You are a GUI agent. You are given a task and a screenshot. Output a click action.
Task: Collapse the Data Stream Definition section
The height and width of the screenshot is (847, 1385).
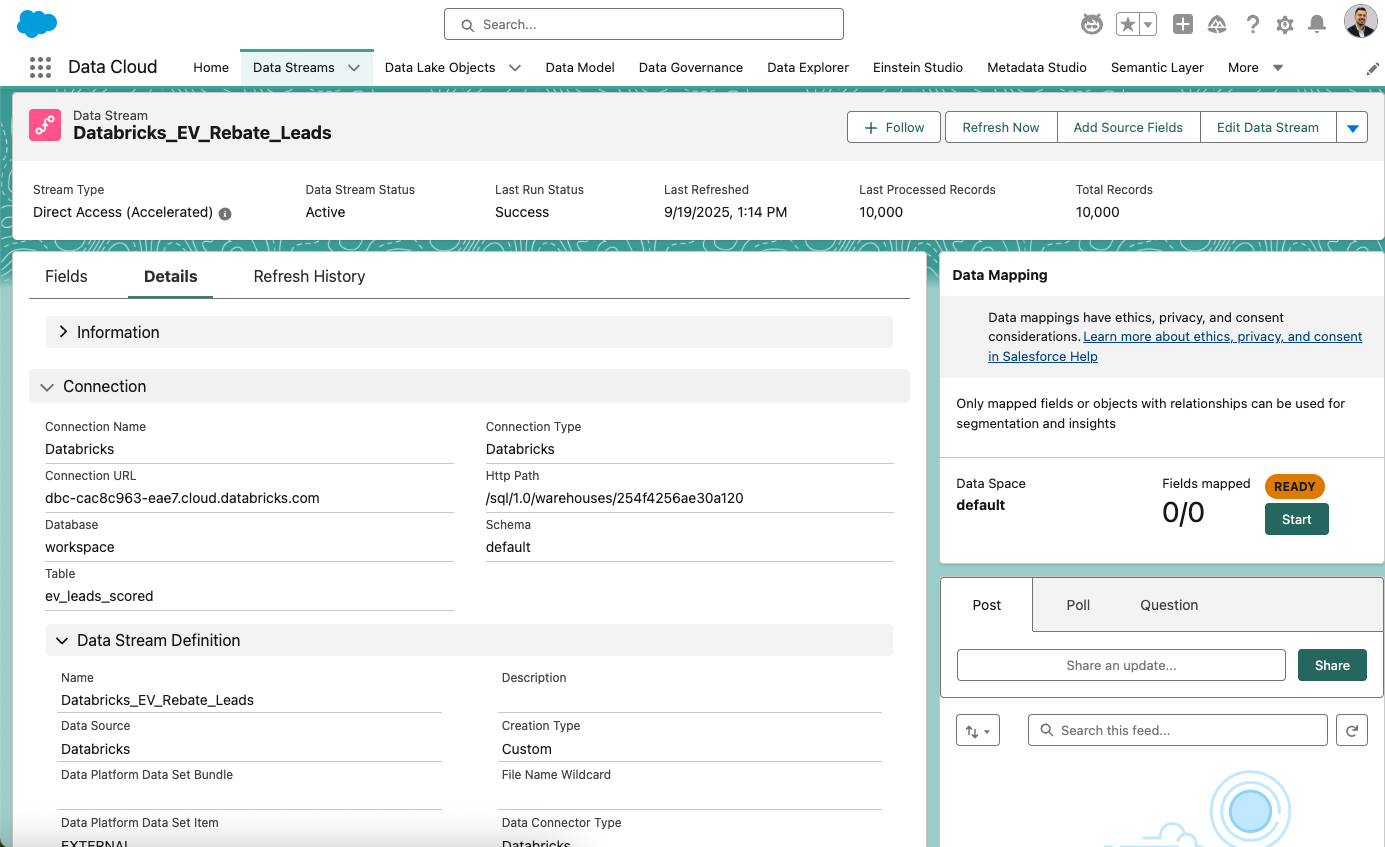click(469, 640)
